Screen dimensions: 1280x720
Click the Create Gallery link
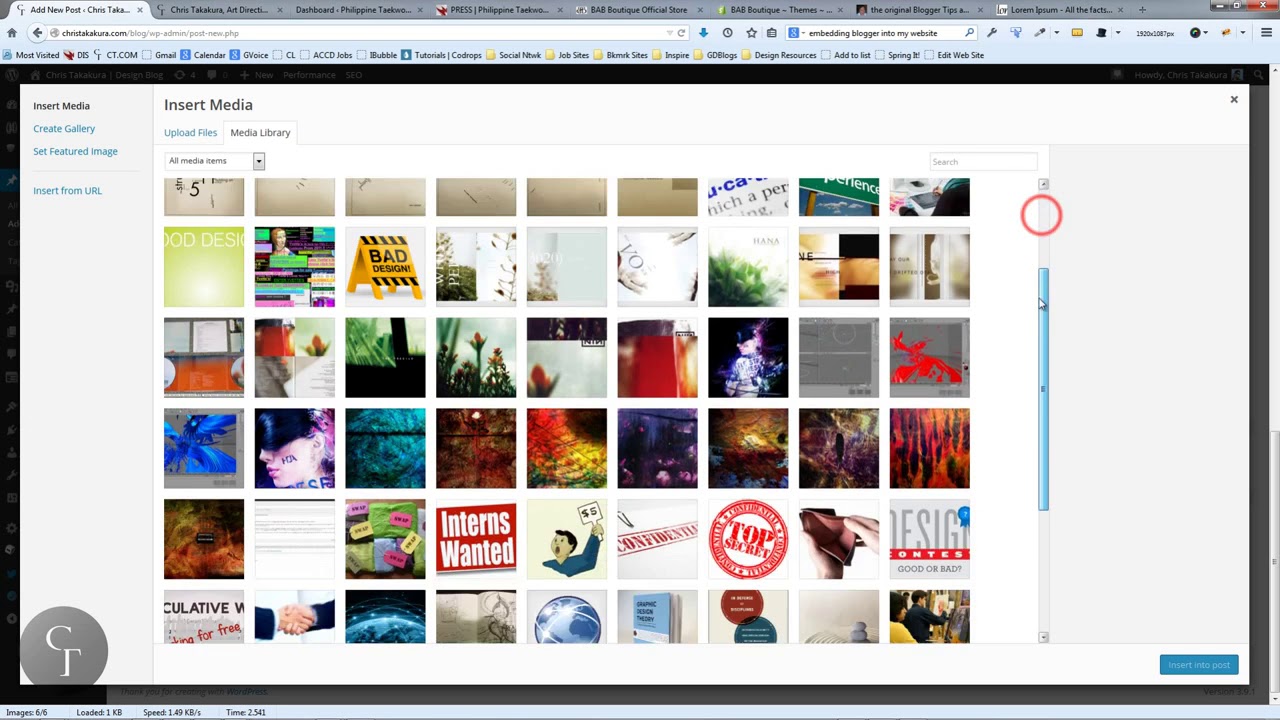tap(64, 128)
